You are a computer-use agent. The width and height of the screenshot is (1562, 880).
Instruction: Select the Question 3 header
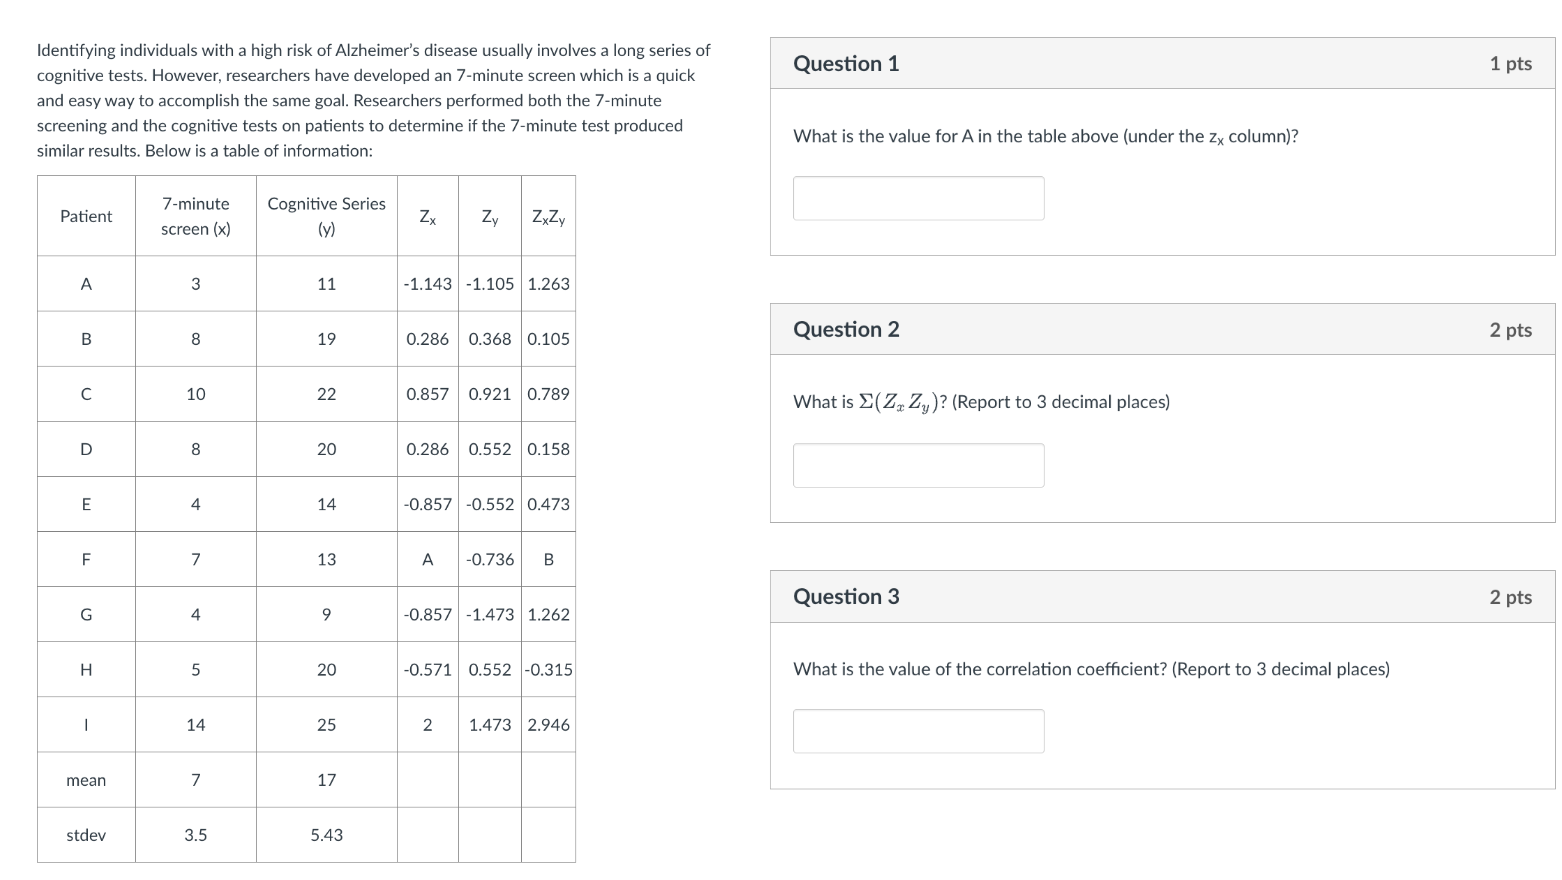click(845, 596)
